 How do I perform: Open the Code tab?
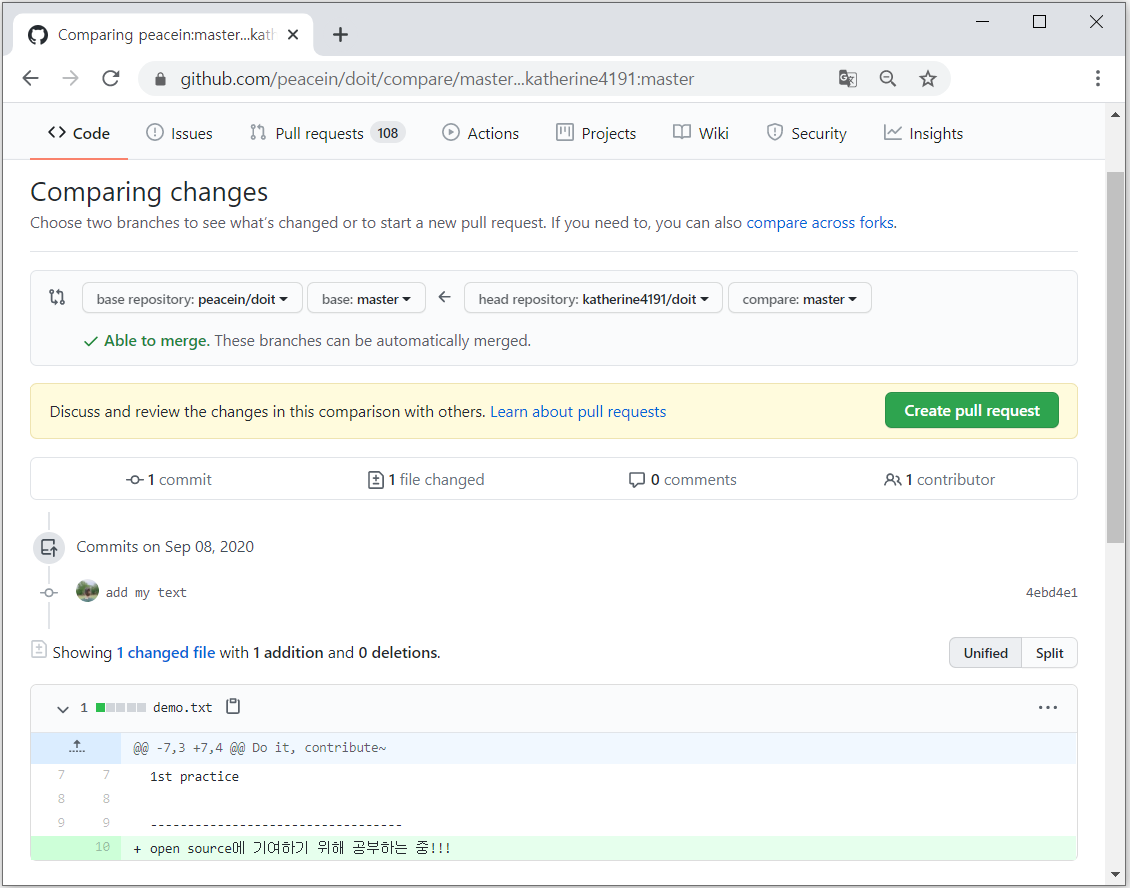79,133
